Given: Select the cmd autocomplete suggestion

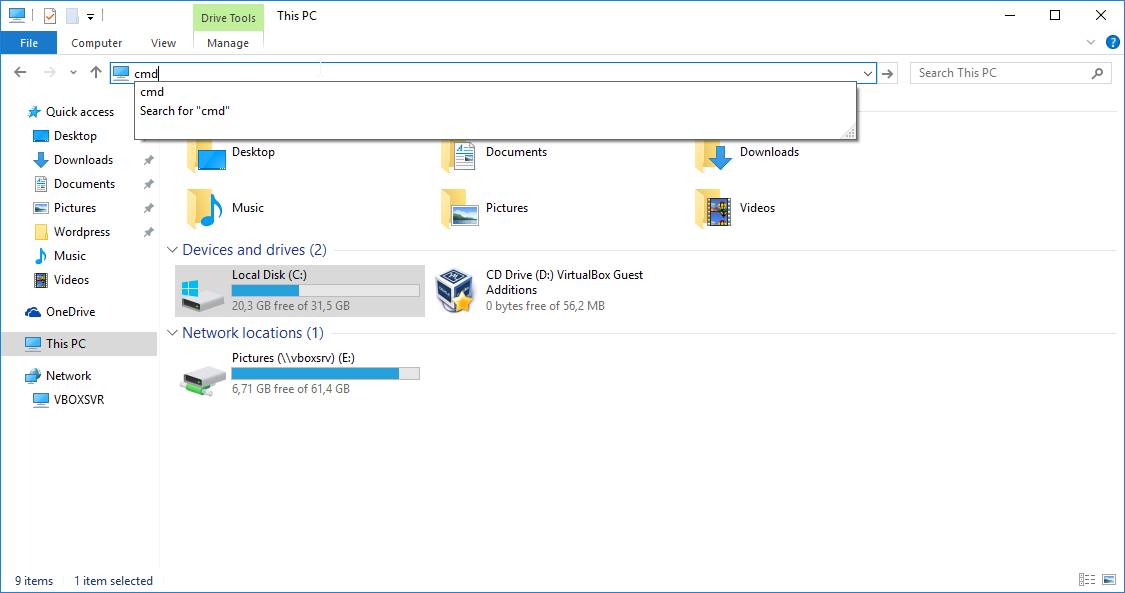Looking at the screenshot, I should click(495, 92).
